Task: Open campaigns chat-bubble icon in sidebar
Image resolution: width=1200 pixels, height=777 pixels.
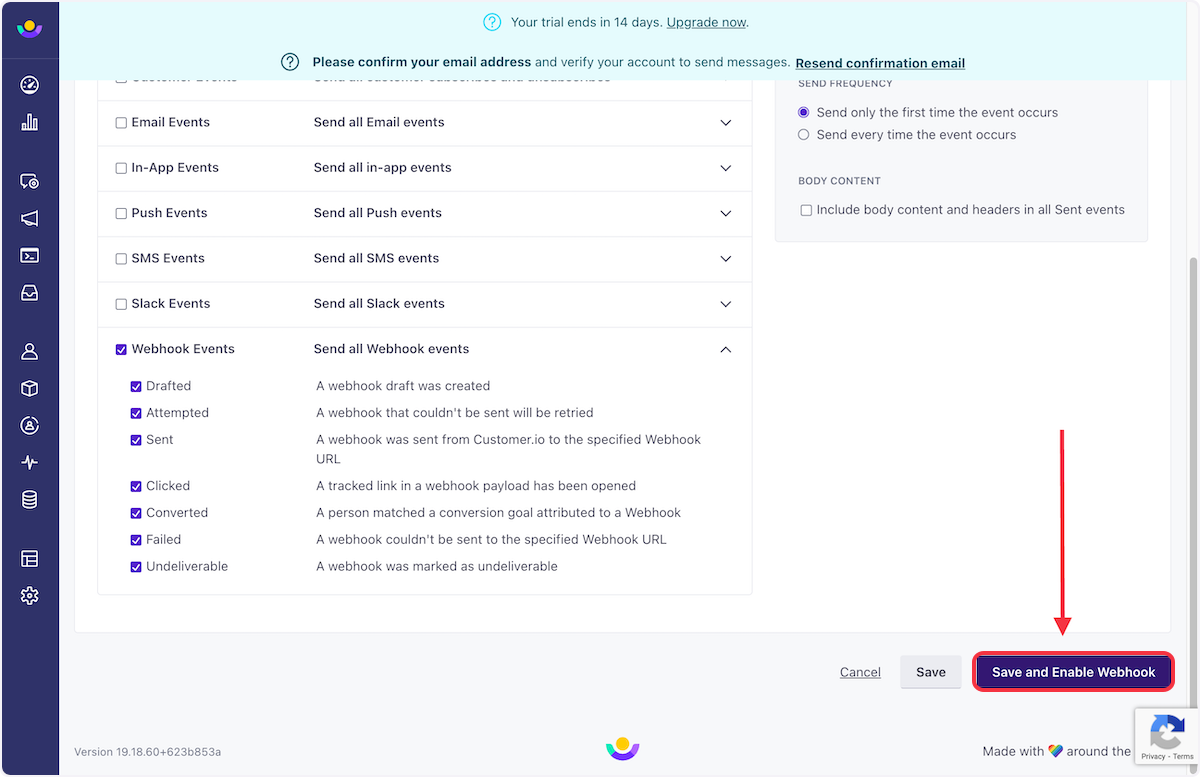Action: pos(29,182)
